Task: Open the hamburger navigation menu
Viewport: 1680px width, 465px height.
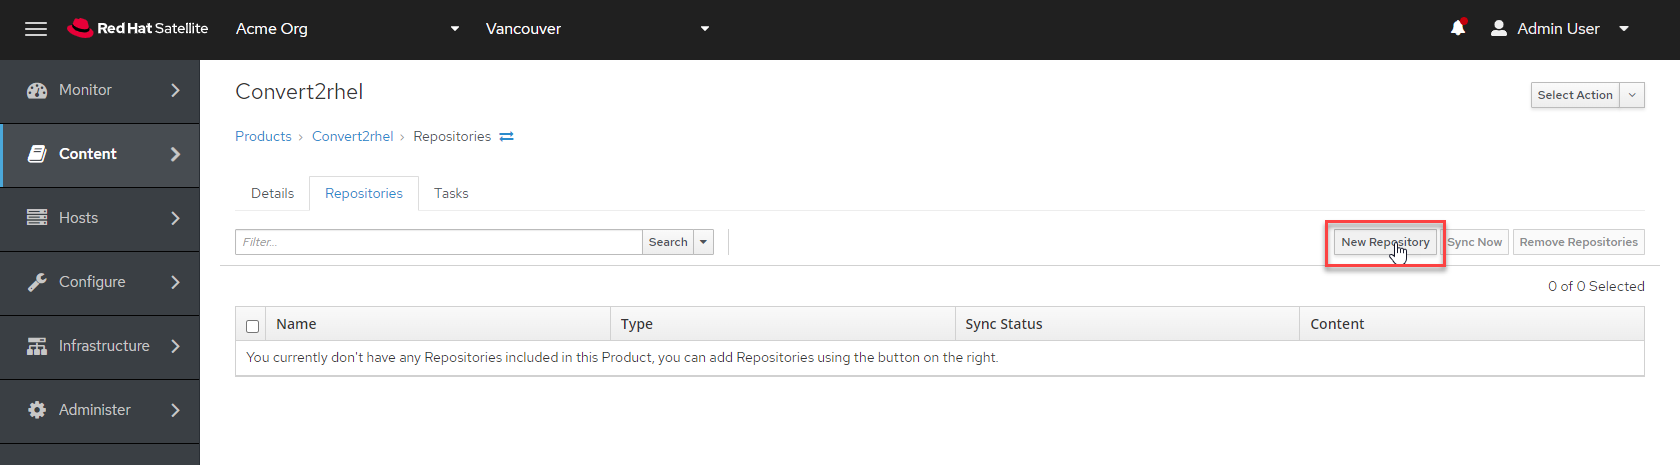Action: coord(36,29)
